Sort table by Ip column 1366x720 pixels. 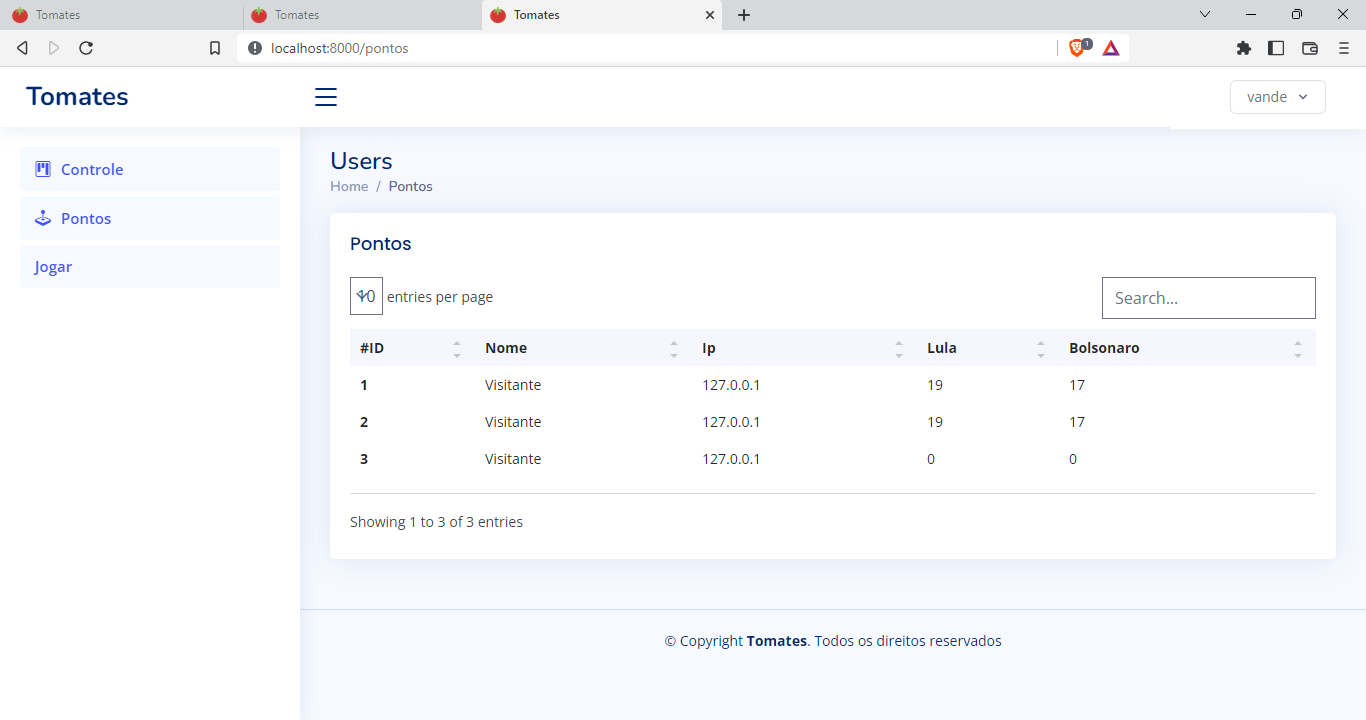pyautogui.click(x=804, y=348)
